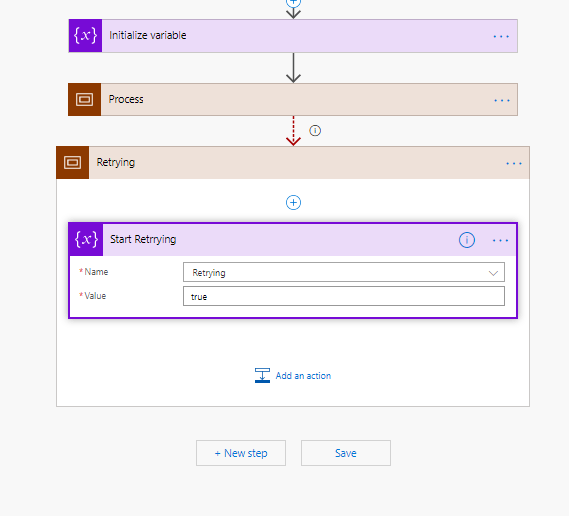Viewport: 569px width, 516px height.
Task: Click the Add an action icon
Action: point(262,375)
